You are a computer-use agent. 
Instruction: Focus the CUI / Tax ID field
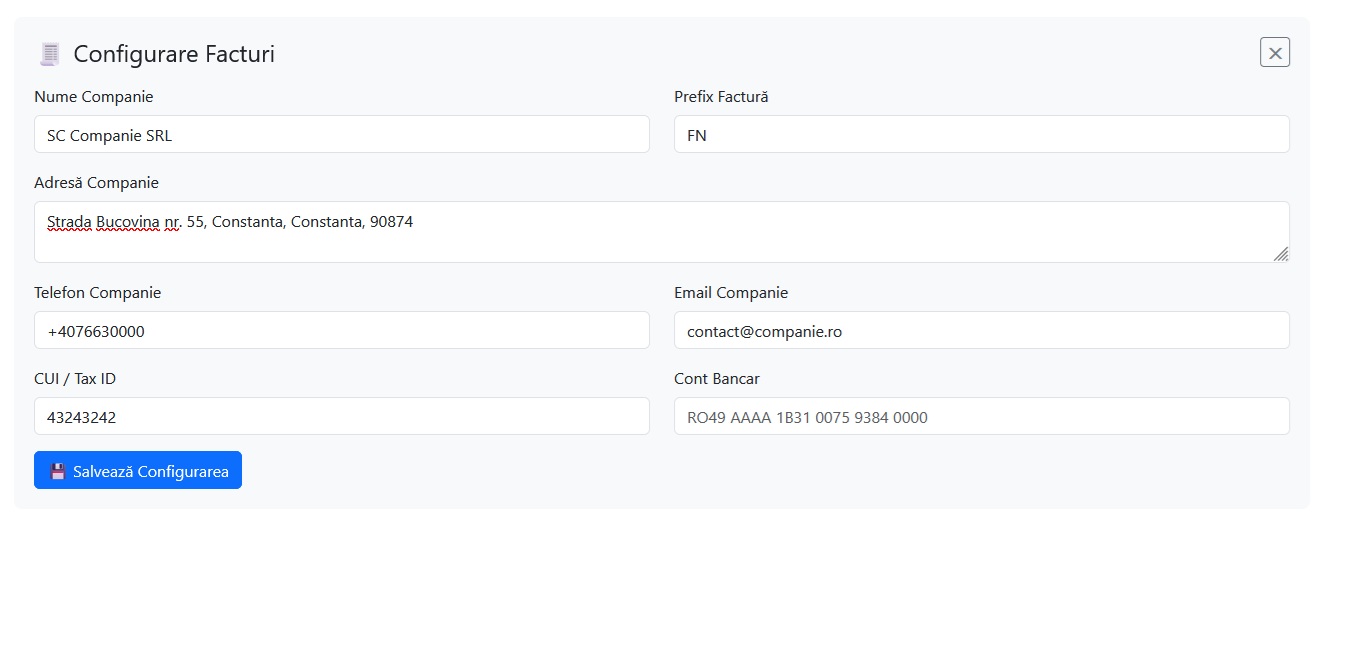(341, 417)
